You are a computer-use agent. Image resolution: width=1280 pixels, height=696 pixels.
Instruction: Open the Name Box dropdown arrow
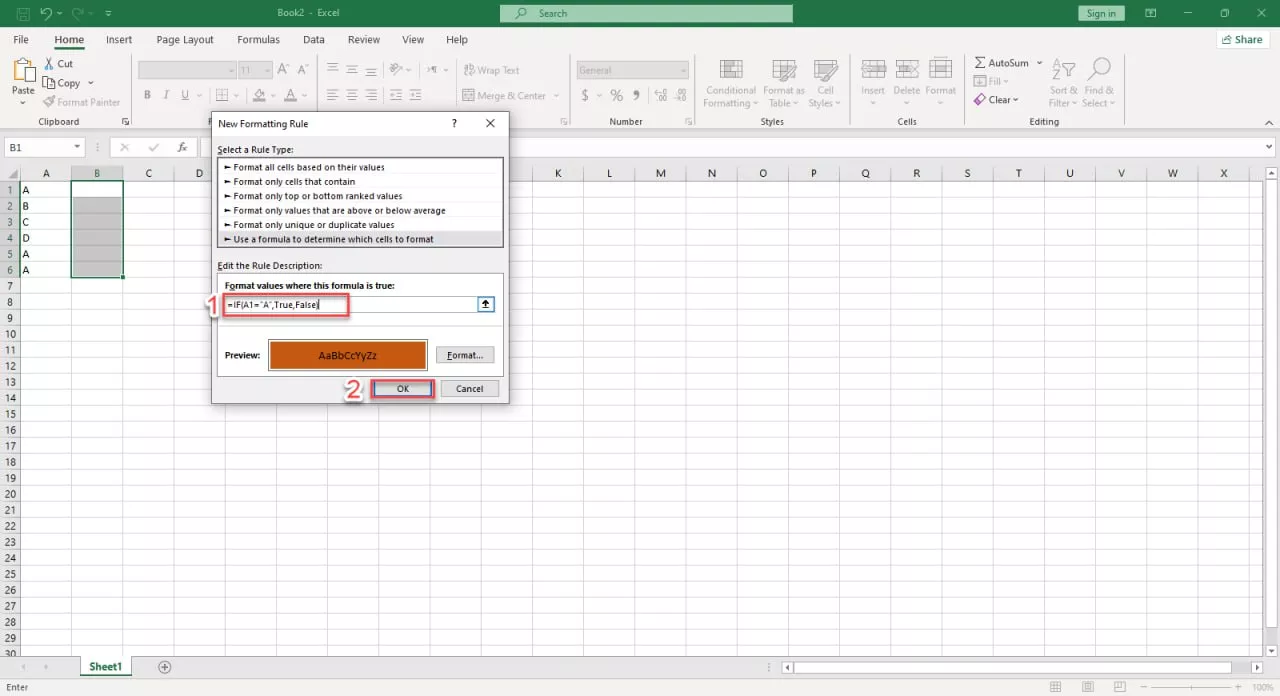[x=77, y=147]
